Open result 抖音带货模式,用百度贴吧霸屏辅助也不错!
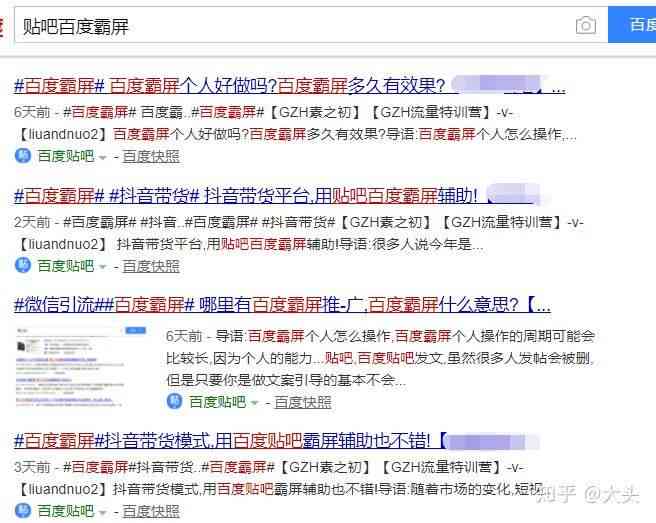This screenshot has width=656, height=523. tap(276, 441)
